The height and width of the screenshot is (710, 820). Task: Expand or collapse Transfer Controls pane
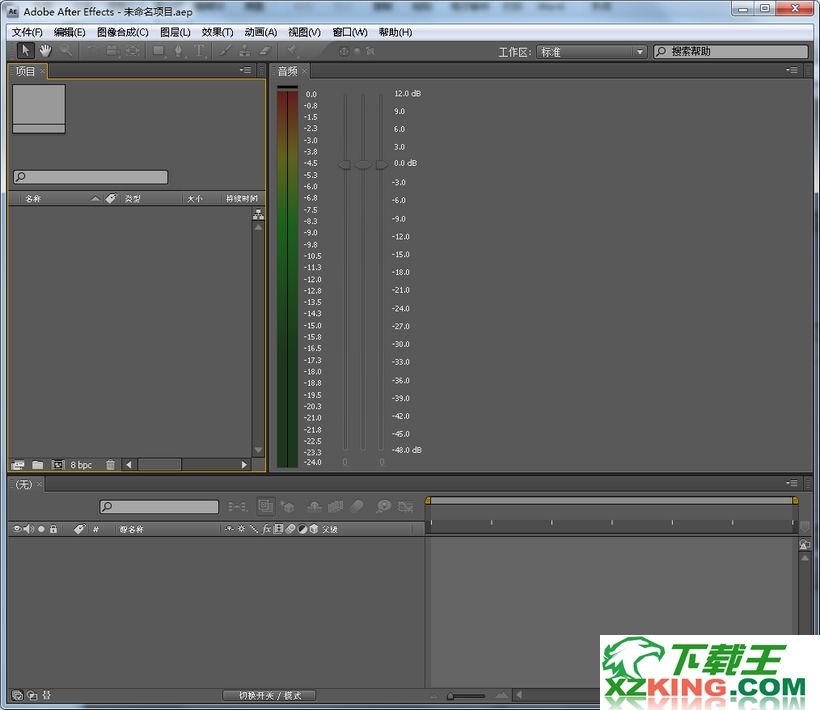click(x=32, y=695)
